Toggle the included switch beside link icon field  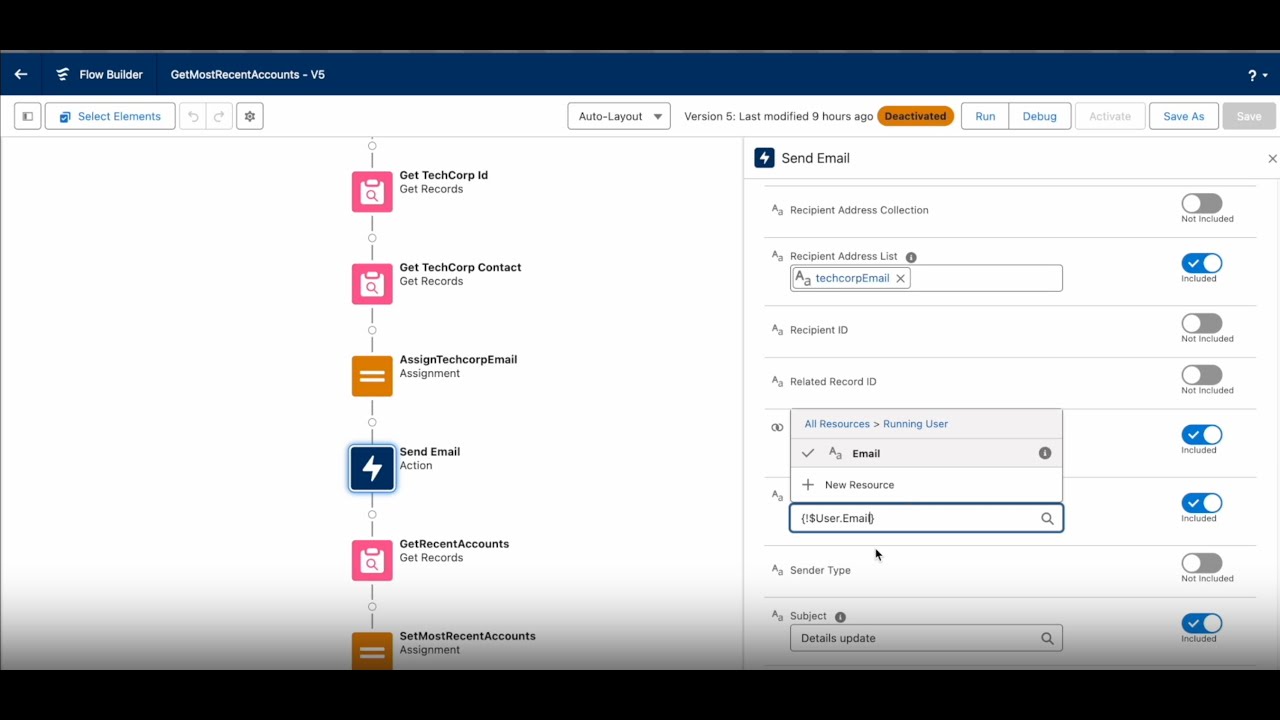[1201, 435]
